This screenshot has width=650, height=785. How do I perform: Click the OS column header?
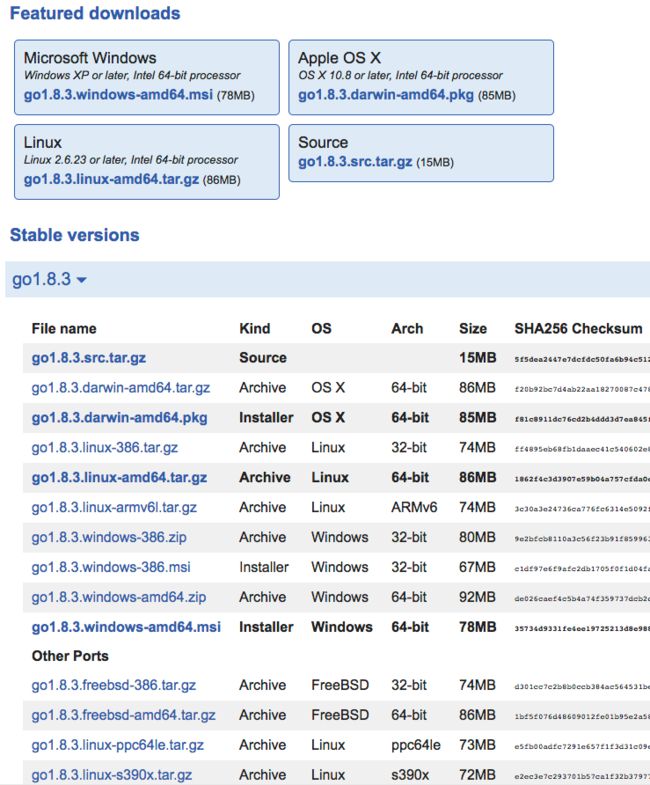point(321,329)
